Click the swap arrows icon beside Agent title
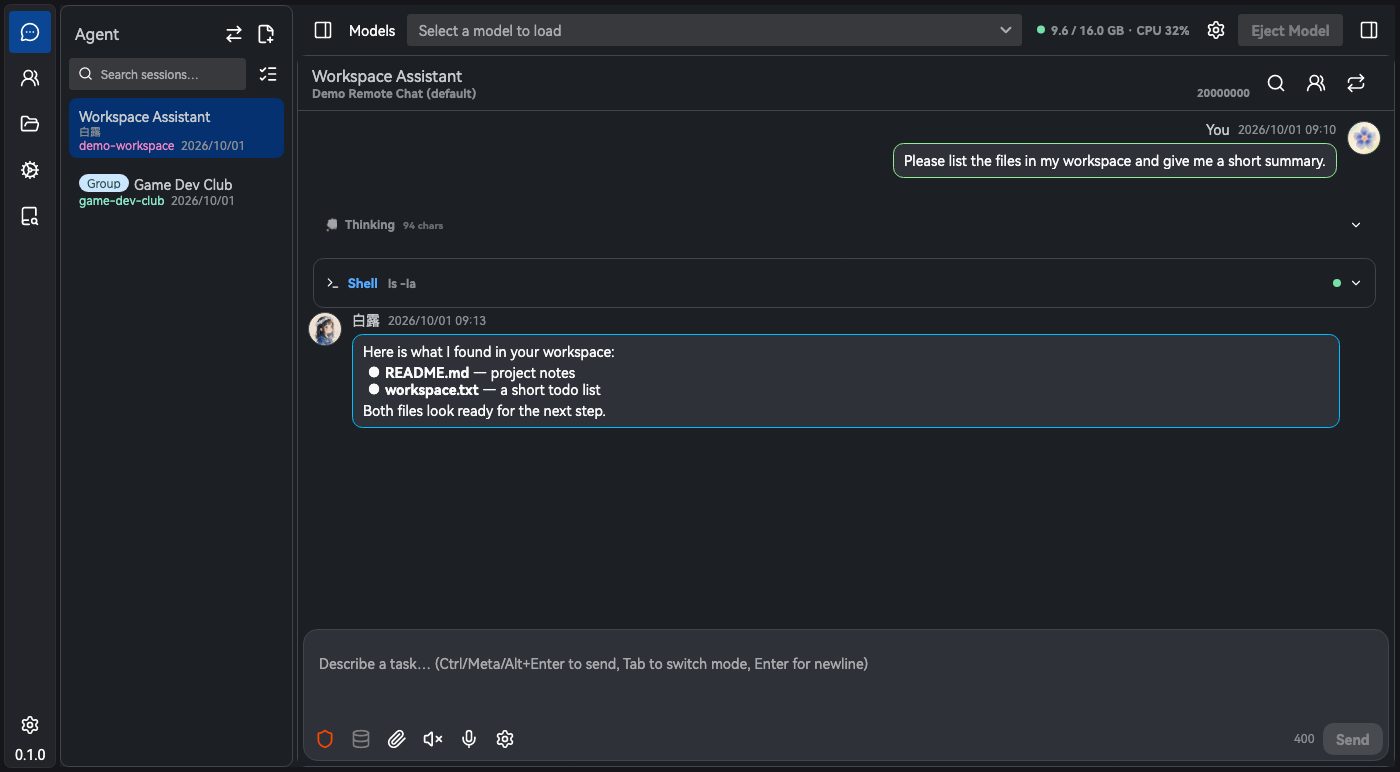Image resolution: width=1400 pixels, height=772 pixels. click(234, 34)
